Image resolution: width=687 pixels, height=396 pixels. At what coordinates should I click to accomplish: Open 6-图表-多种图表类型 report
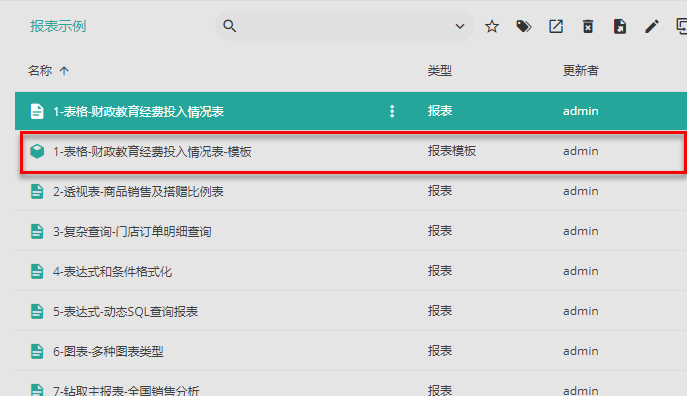pos(108,351)
